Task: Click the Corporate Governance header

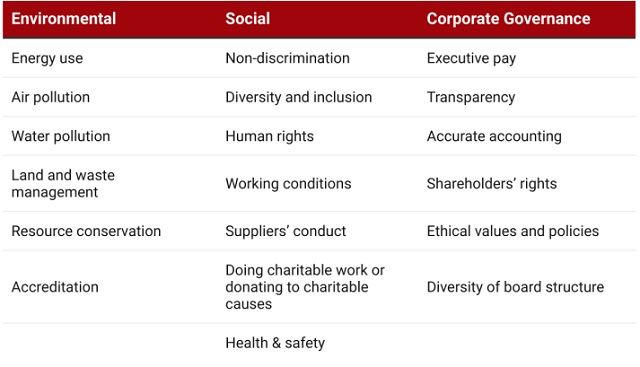Action: click(509, 19)
